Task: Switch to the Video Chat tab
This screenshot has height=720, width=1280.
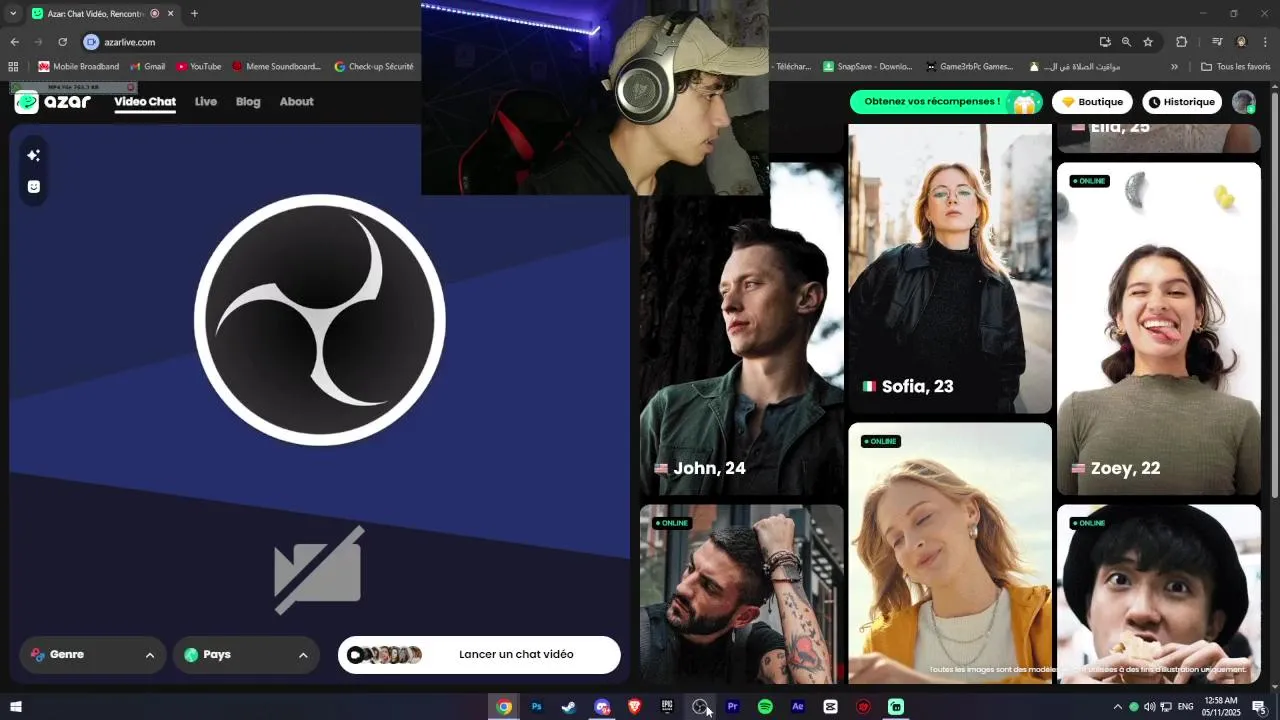Action: pyautogui.click(x=145, y=102)
